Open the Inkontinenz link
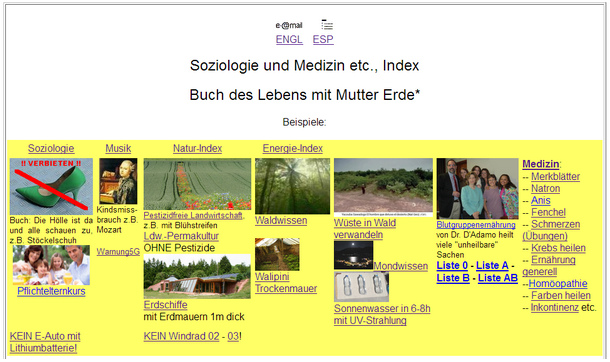 click(x=555, y=308)
